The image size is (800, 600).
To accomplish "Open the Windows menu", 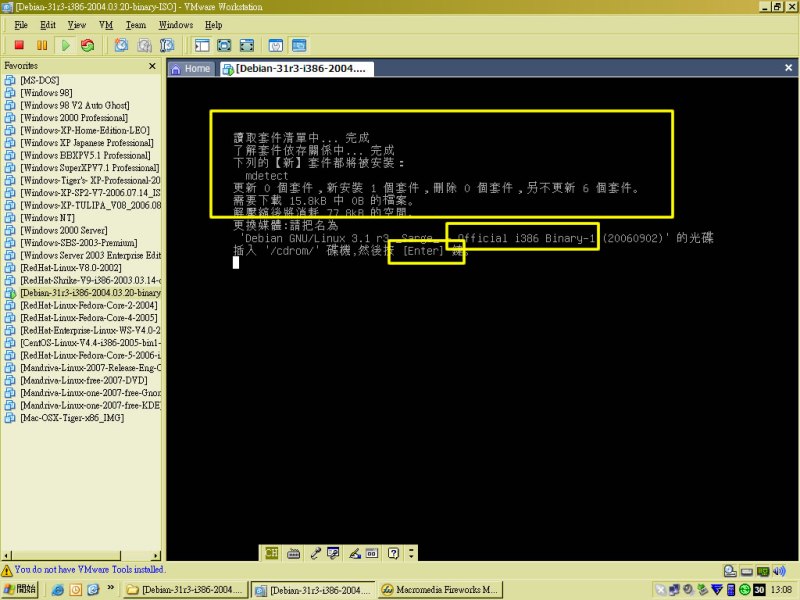I will coord(176,25).
